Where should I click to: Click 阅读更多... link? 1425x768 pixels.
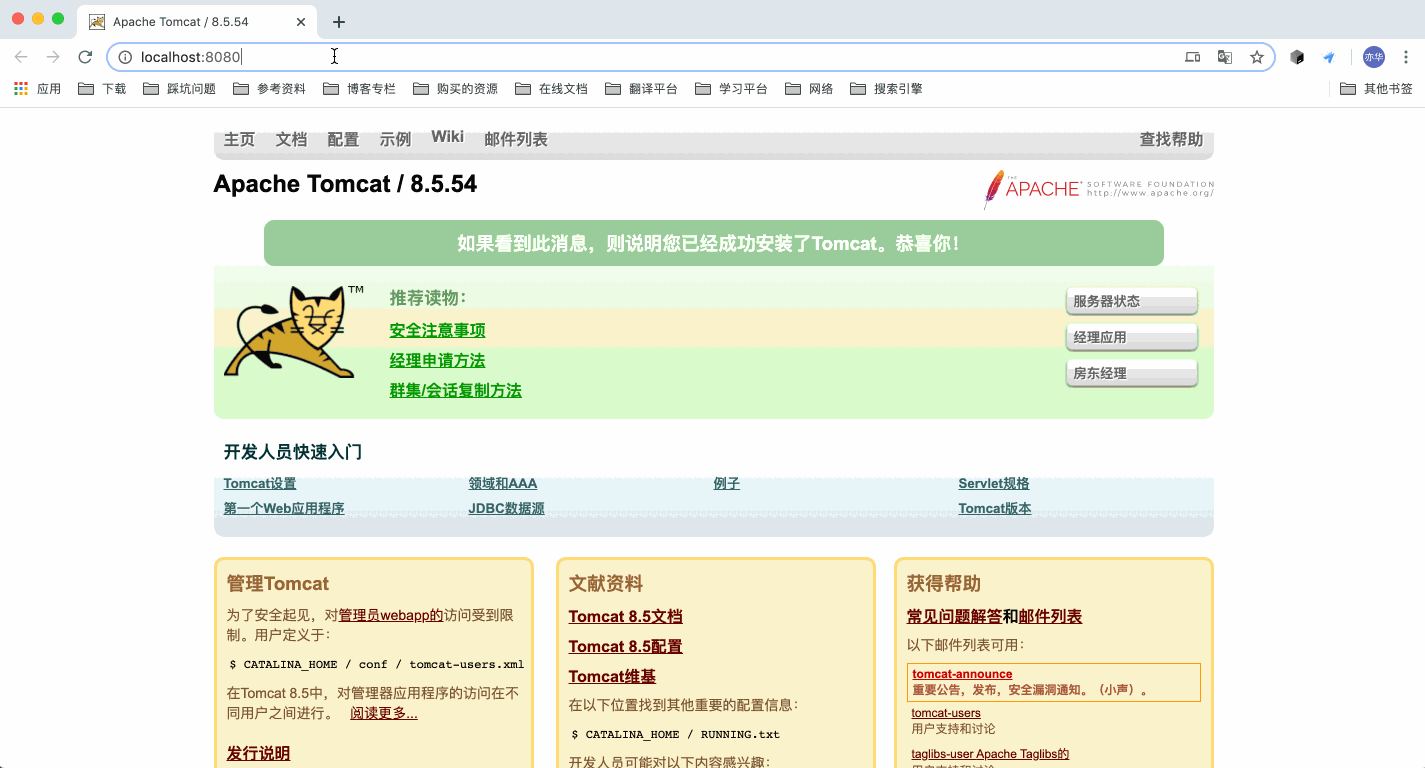(384, 713)
